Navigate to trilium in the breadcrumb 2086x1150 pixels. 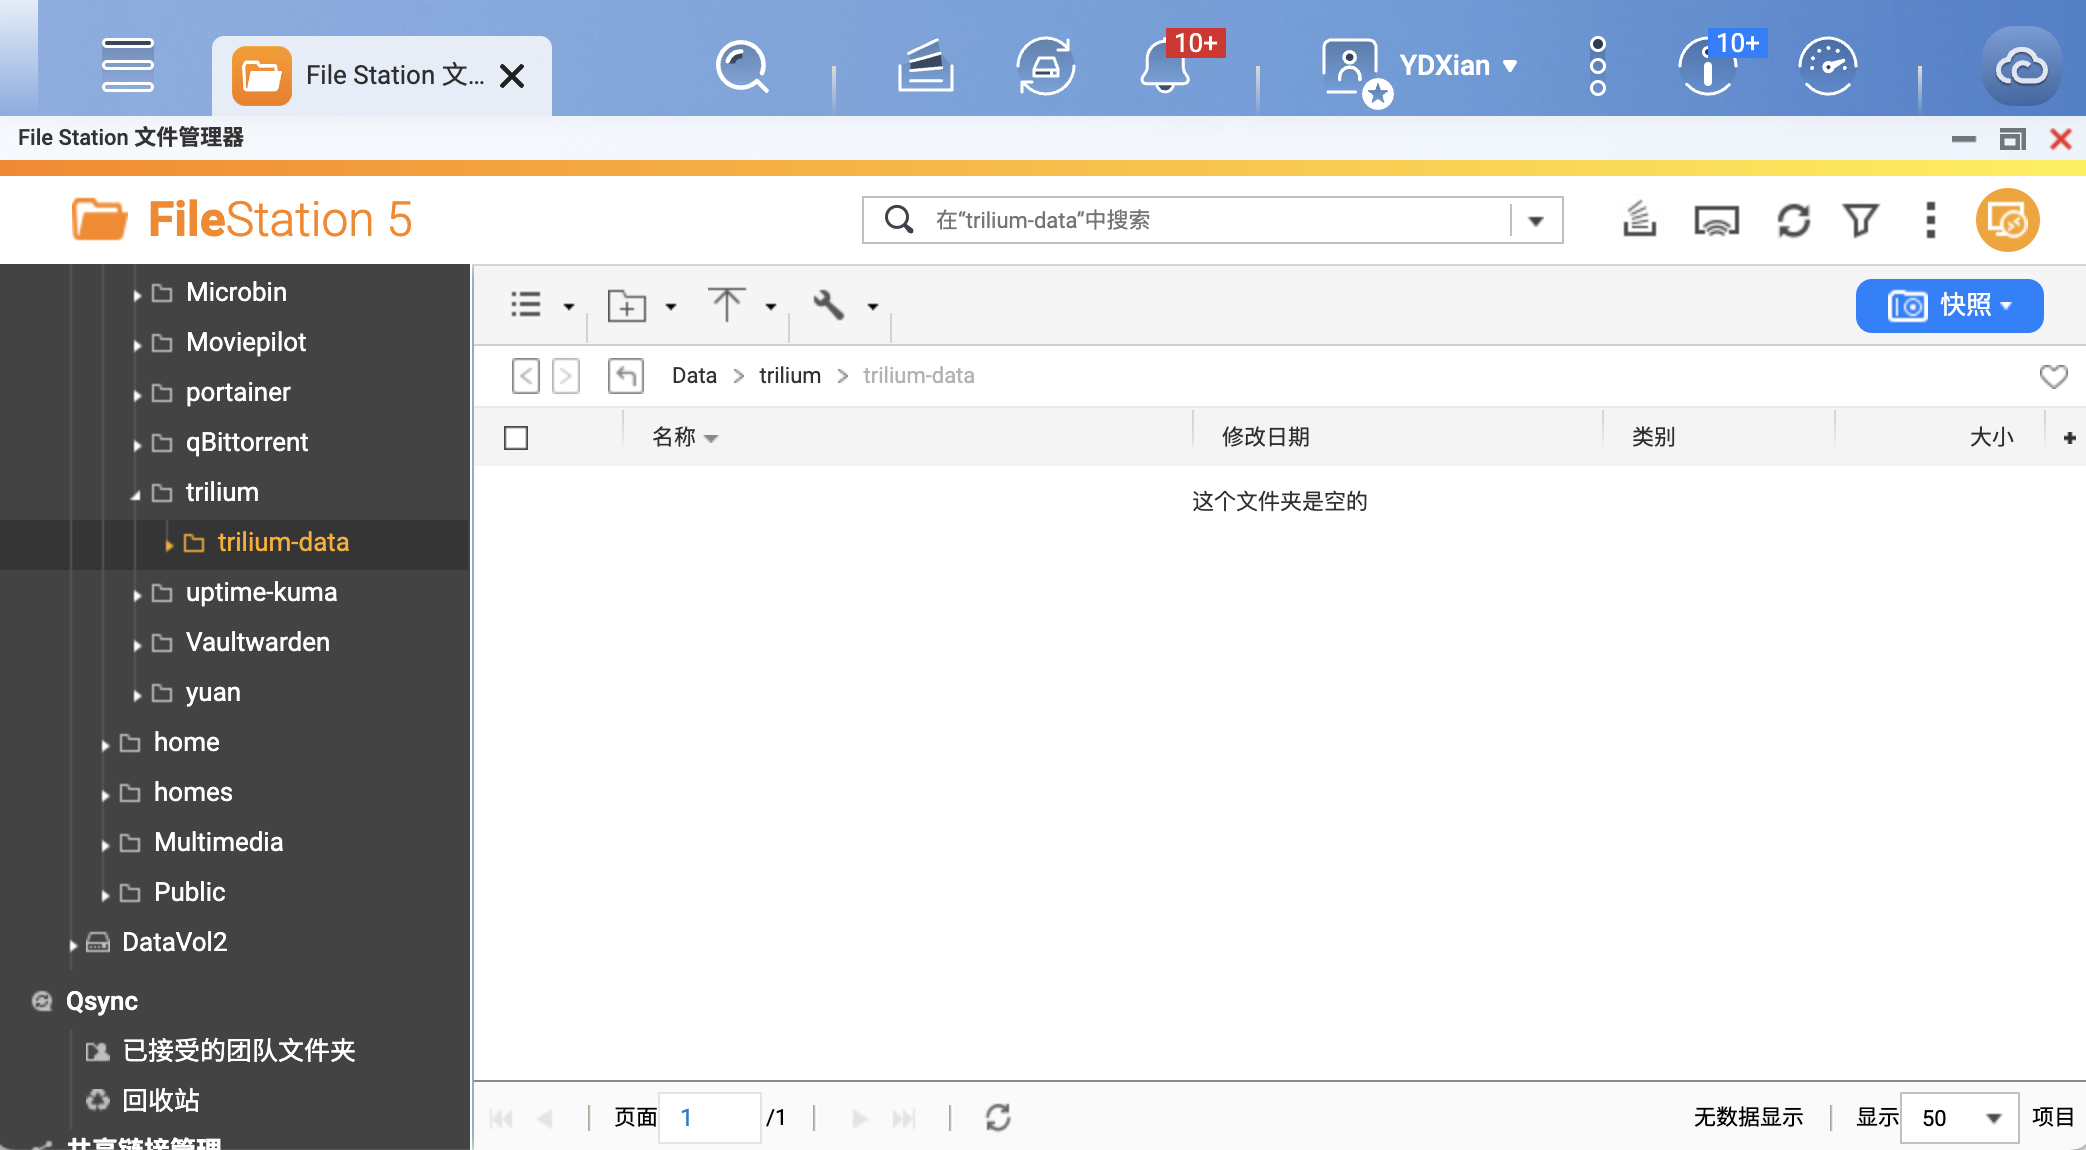coord(790,376)
